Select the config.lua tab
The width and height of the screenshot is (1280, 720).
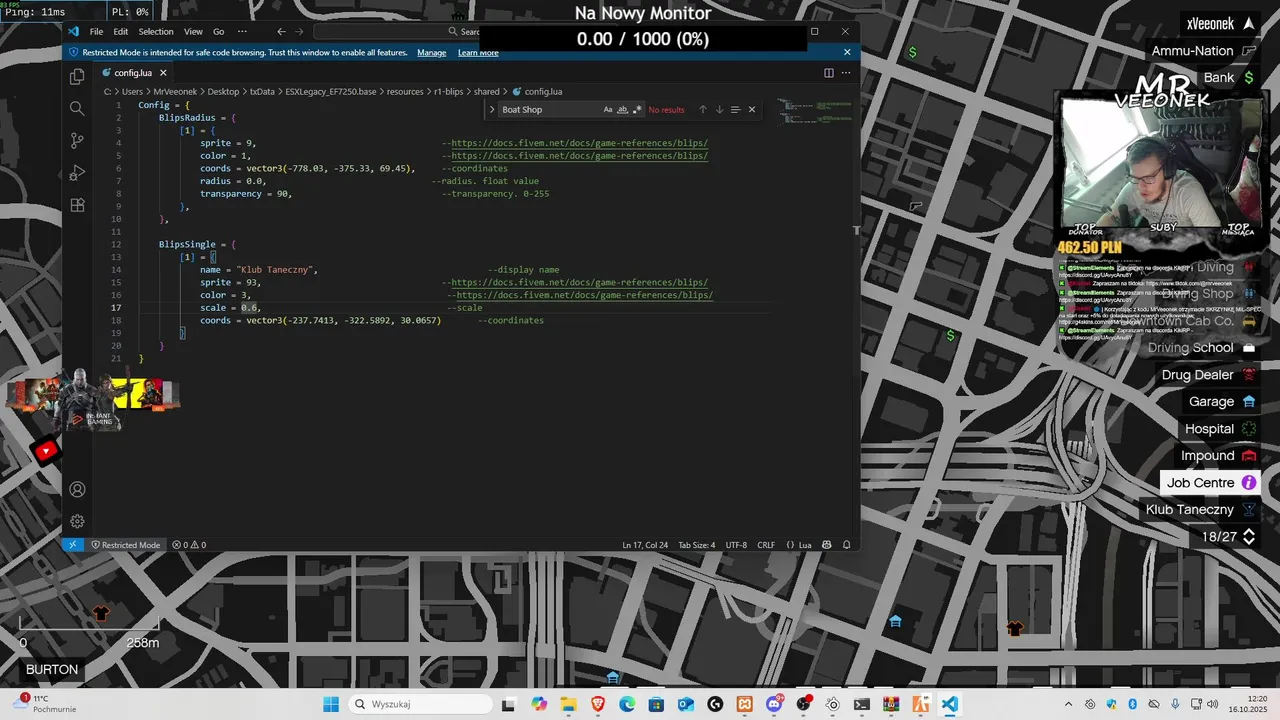(x=133, y=73)
